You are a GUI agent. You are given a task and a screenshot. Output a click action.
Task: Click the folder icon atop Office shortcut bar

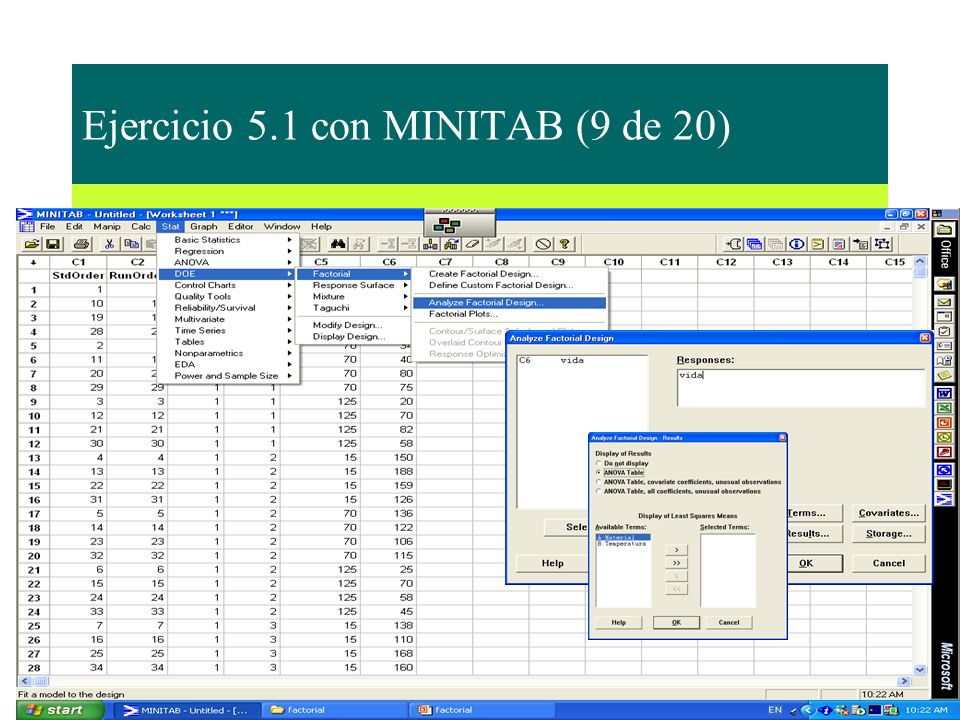click(x=945, y=230)
